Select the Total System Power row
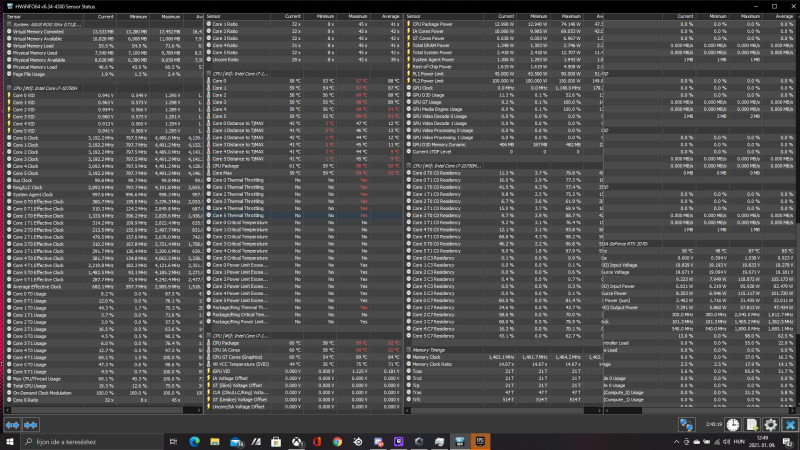 point(504,53)
